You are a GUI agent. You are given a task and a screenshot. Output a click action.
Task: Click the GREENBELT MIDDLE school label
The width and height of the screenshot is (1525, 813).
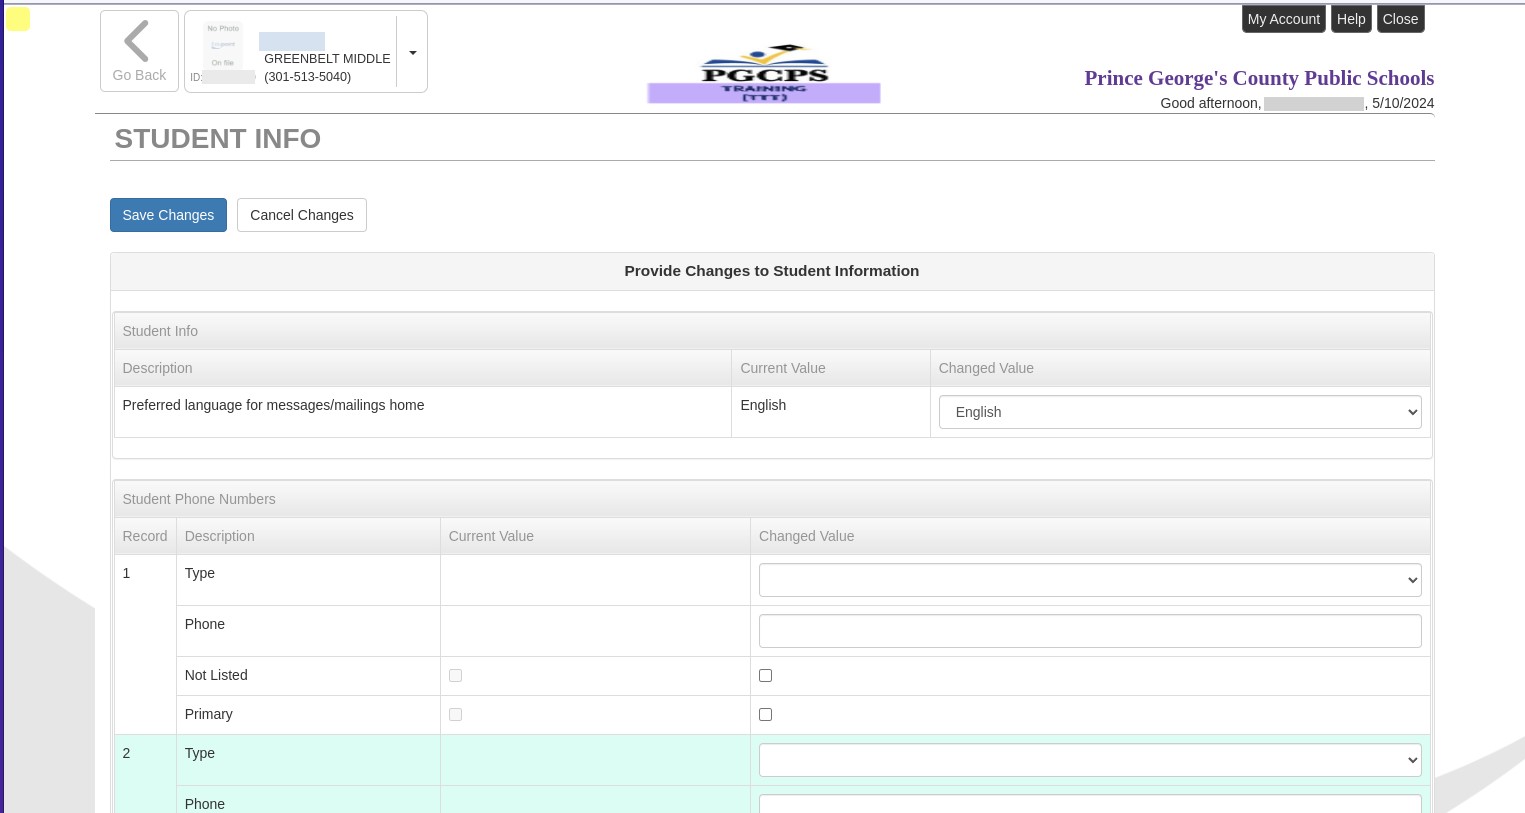327,59
